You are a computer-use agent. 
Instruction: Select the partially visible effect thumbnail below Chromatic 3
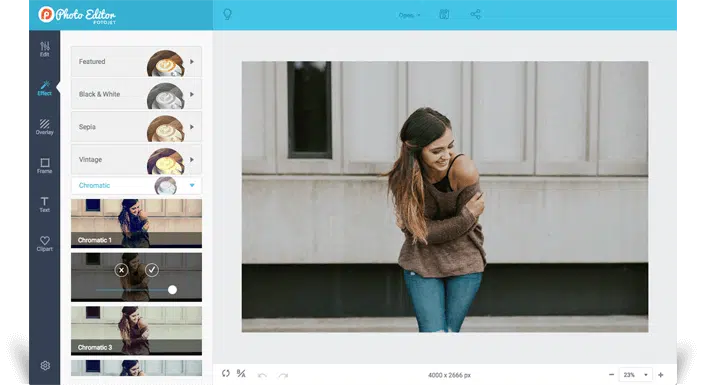pos(136,368)
